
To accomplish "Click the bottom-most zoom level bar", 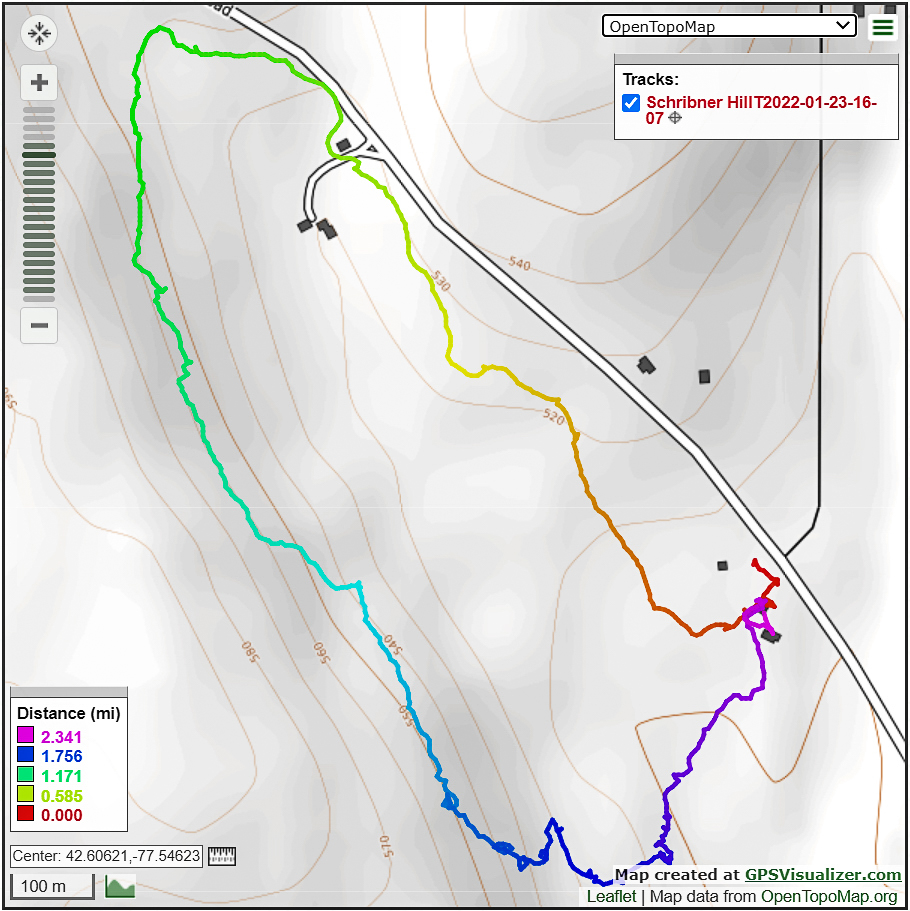I will click(39, 299).
